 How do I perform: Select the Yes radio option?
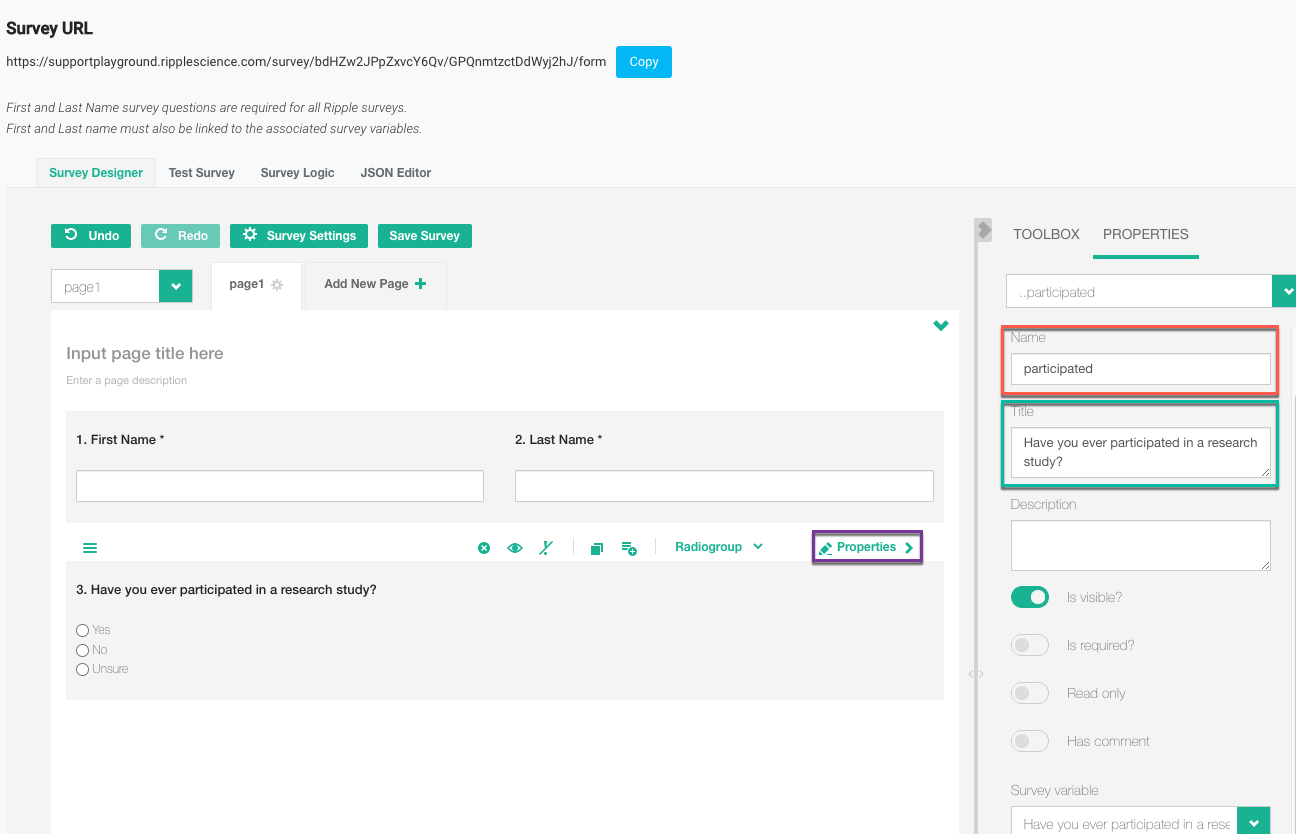pyautogui.click(x=83, y=630)
